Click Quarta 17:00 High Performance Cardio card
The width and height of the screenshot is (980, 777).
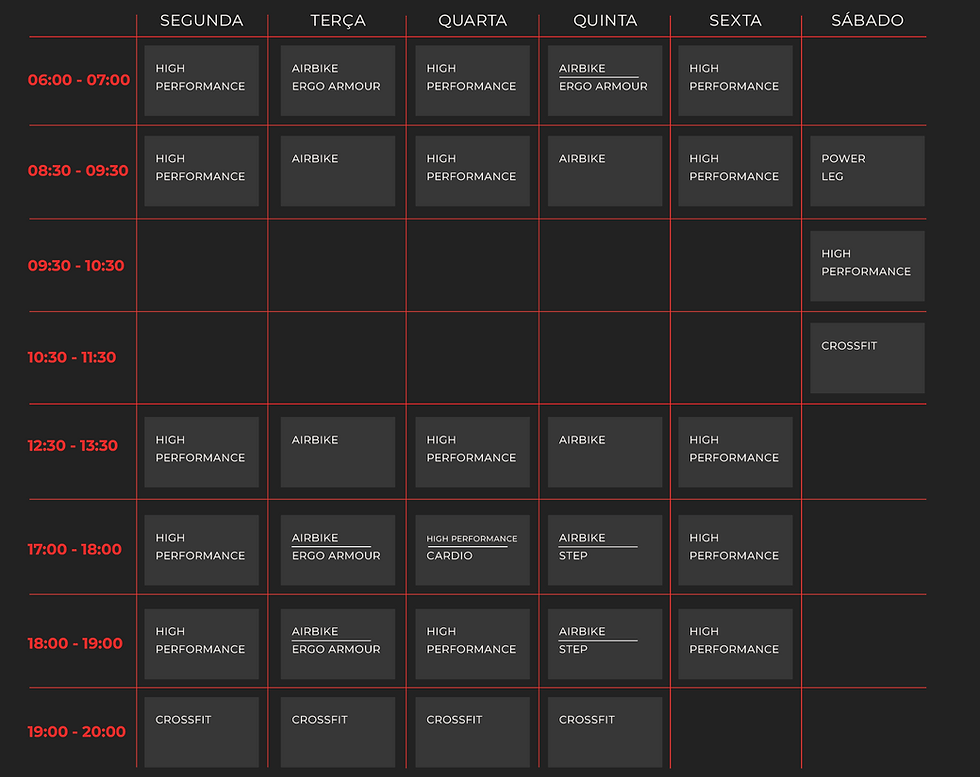point(472,550)
